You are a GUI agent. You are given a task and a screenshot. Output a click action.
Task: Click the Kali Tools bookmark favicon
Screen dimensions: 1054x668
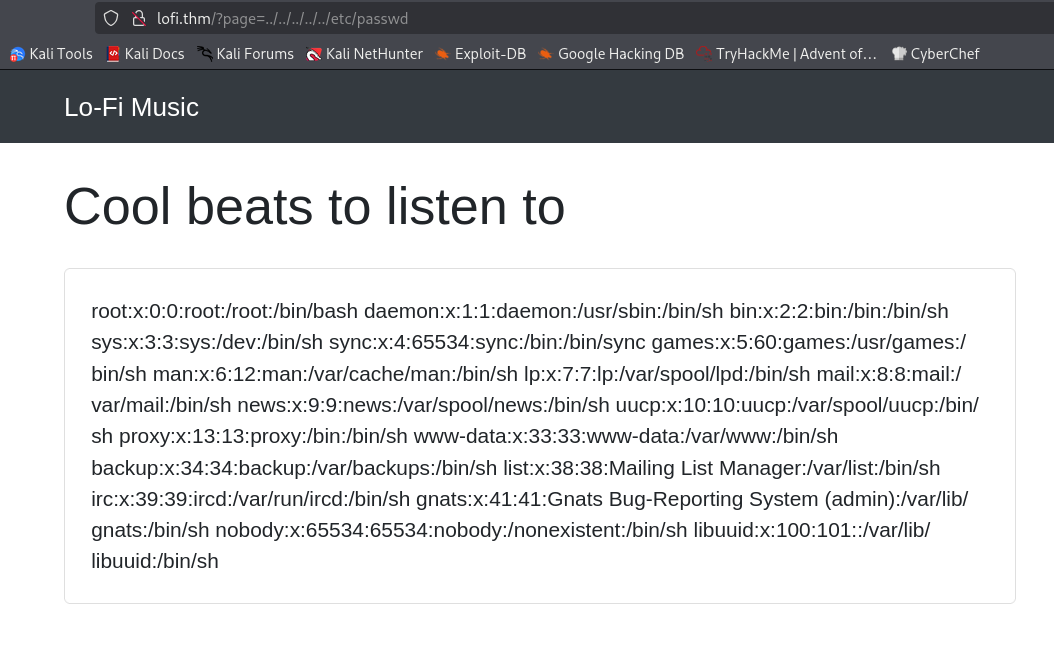pos(17,54)
